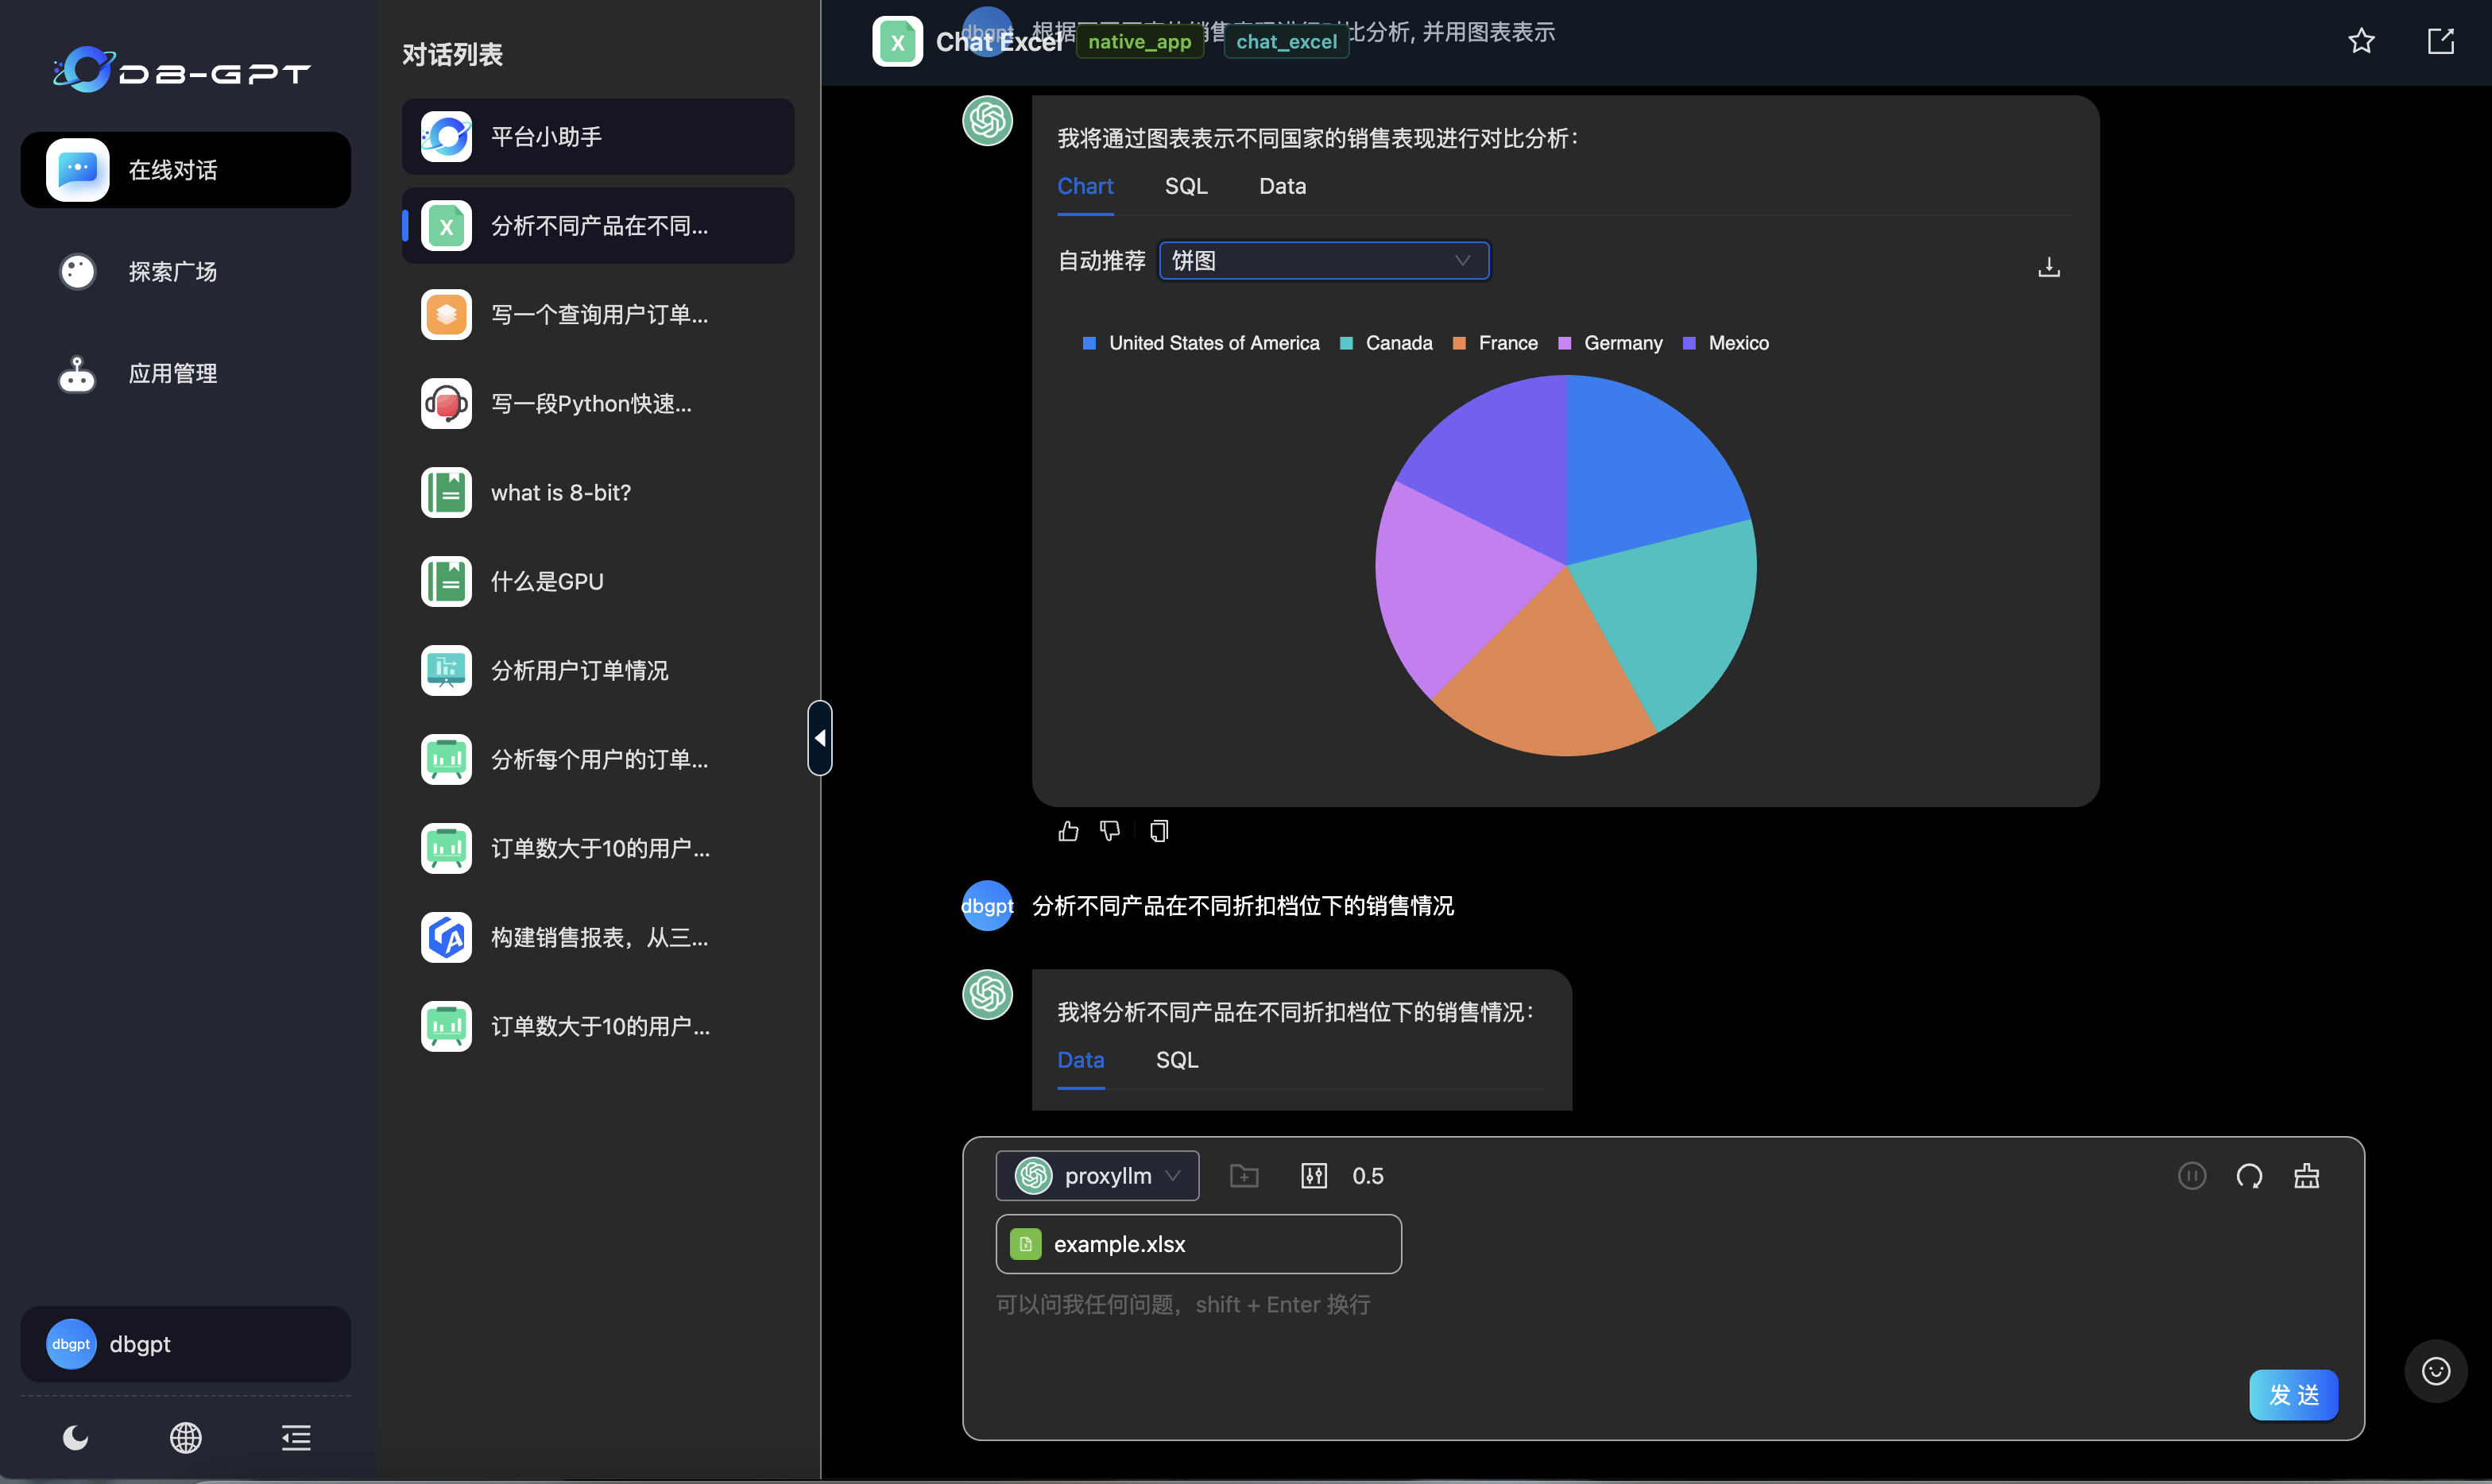
Task: Collapse the sidebar menu with the fold icon
Action: pyautogui.click(x=296, y=1438)
